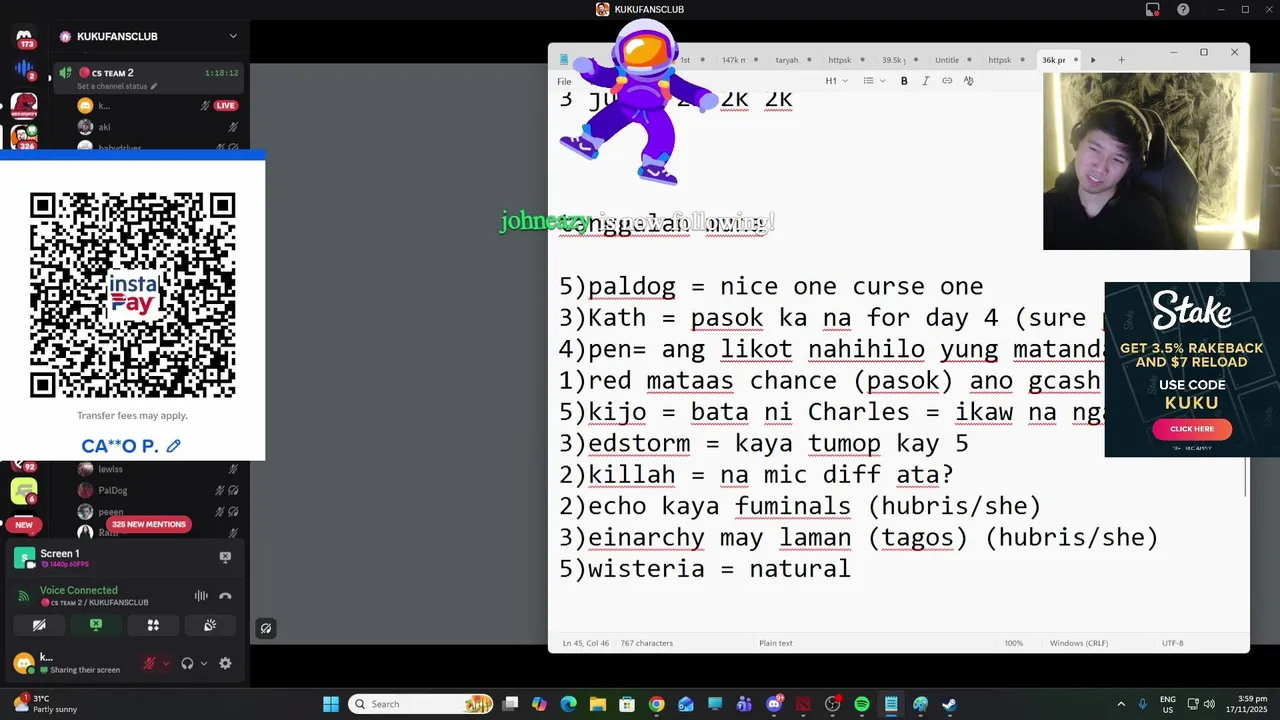Open the server icon with 173 badge

pyautogui.click(x=25, y=39)
